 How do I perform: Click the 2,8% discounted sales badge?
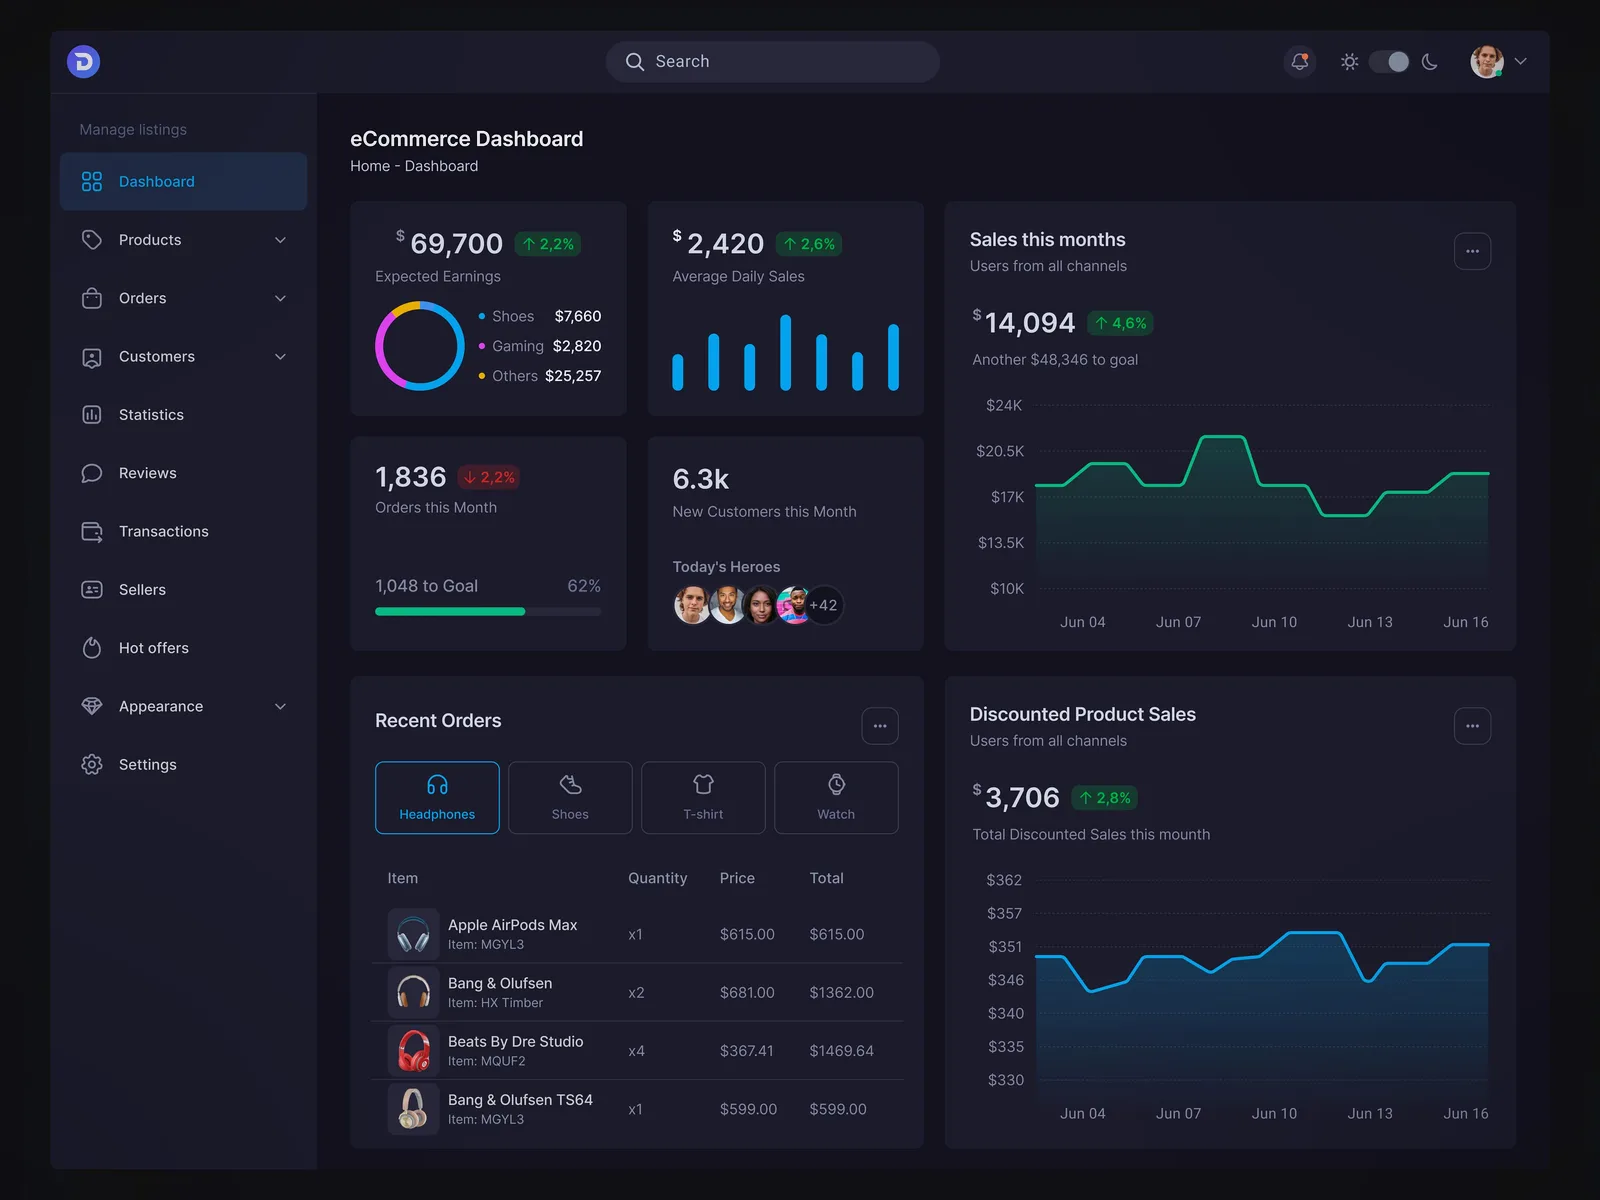[1105, 798]
